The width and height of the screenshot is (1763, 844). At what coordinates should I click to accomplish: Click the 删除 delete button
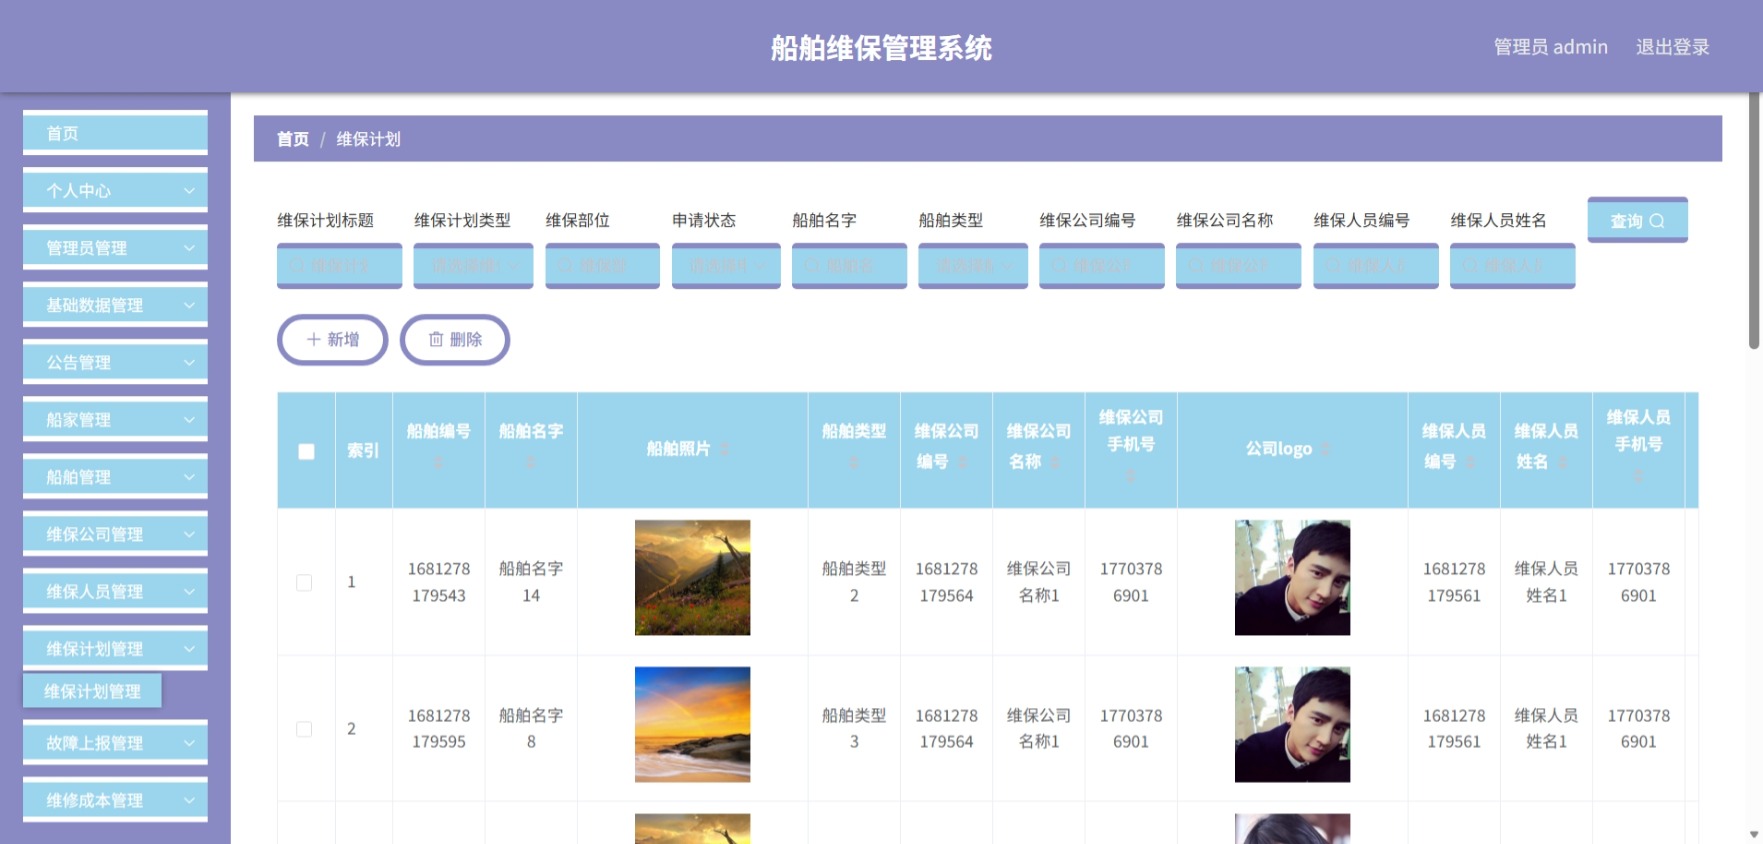coord(455,340)
